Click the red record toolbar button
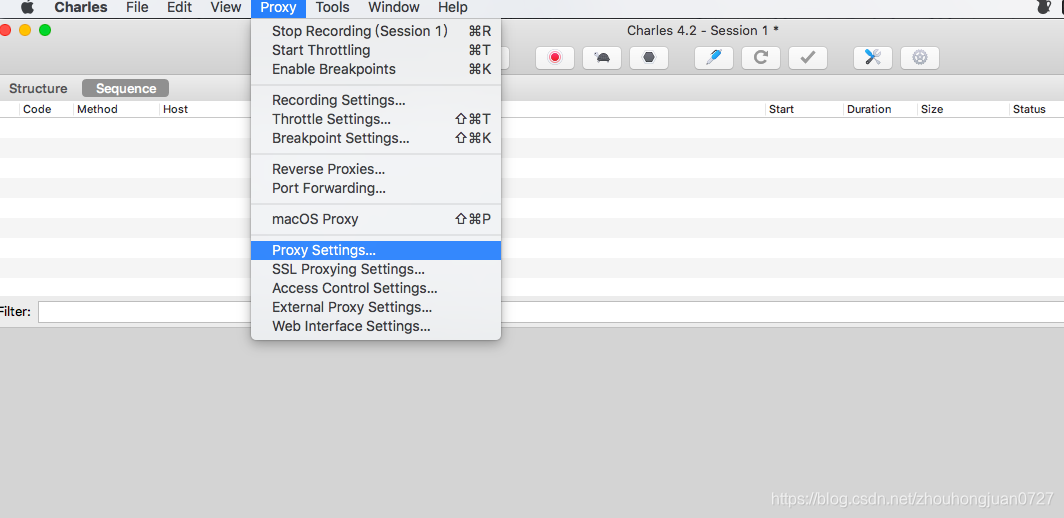The image size is (1064, 518). (x=554, y=58)
